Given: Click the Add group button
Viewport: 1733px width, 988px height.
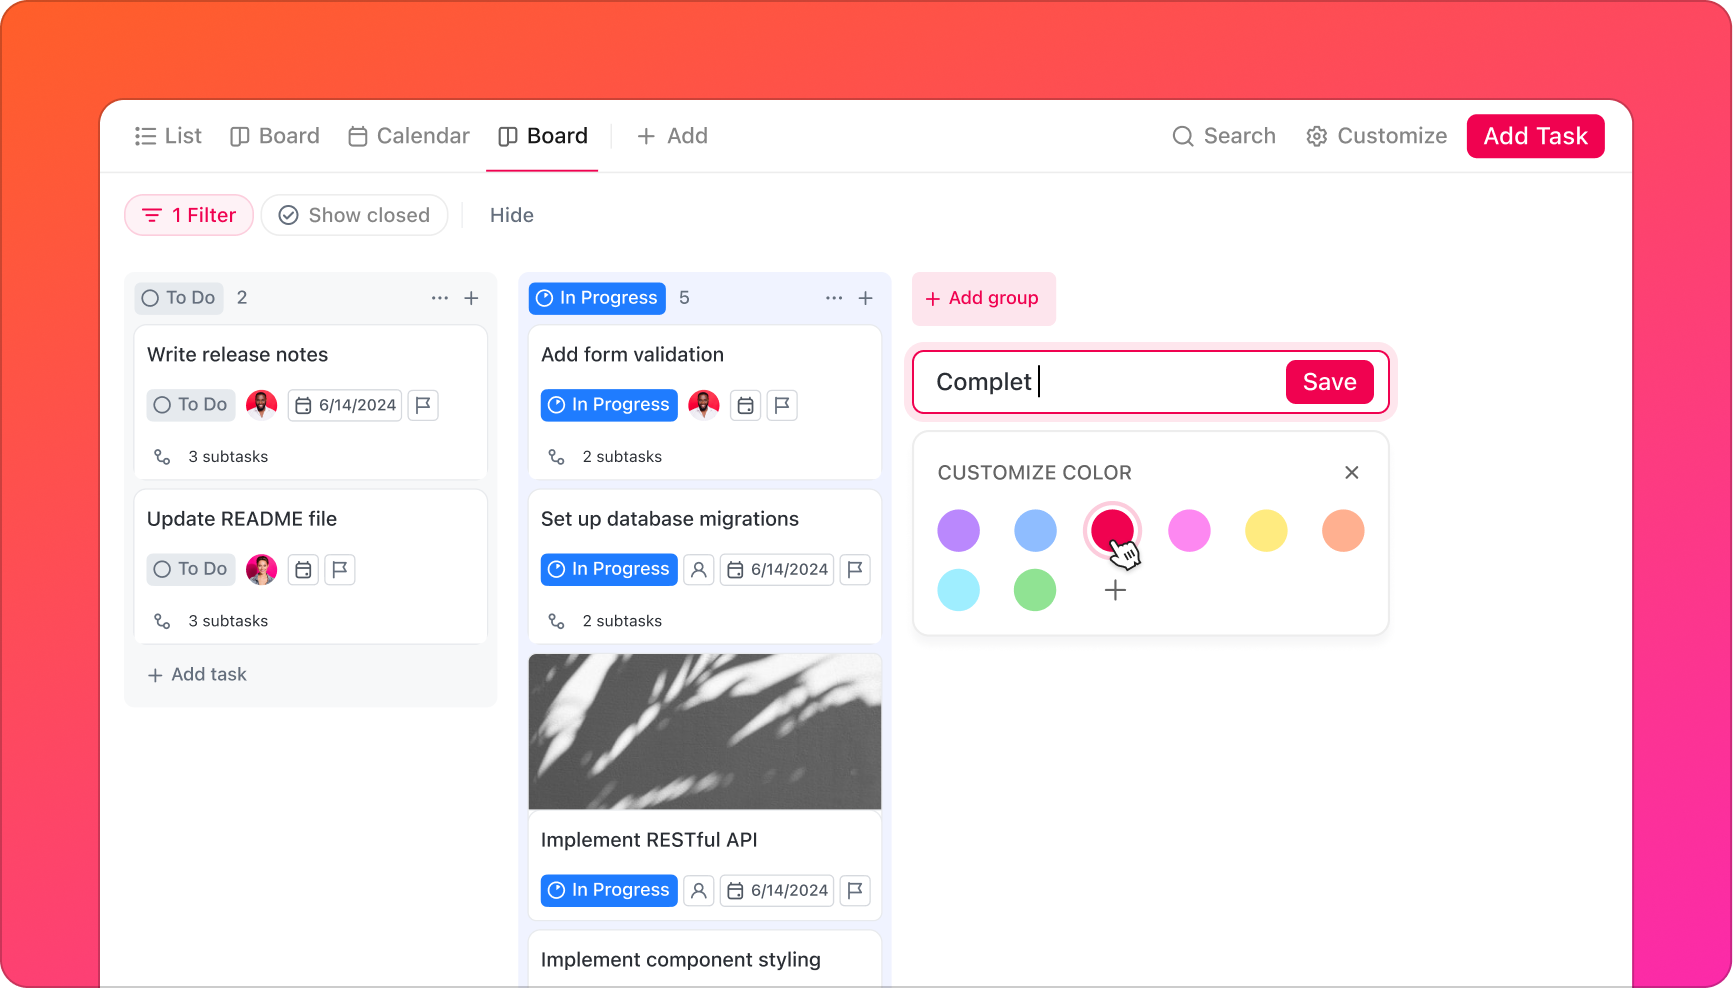Looking at the screenshot, I should [983, 298].
